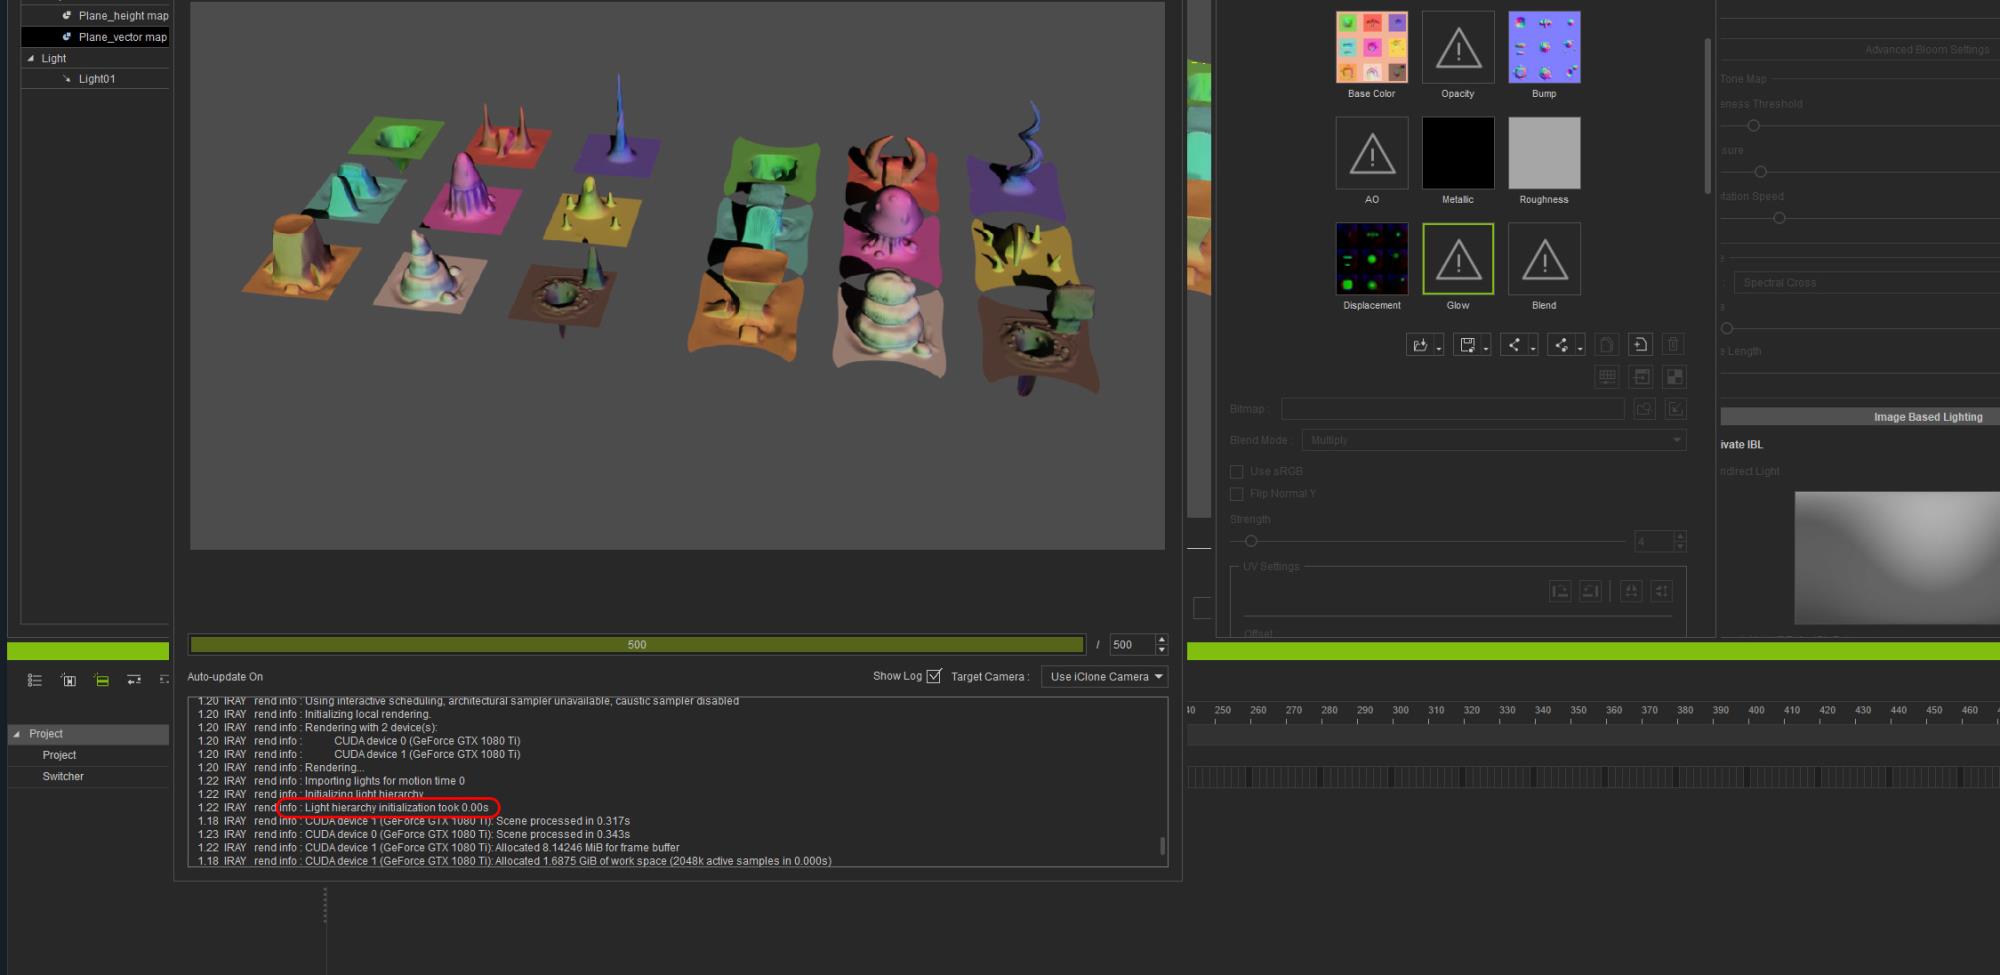The height and width of the screenshot is (975, 2000).
Task: Click the Strength value field
Action: pyautogui.click(x=1654, y=541)
